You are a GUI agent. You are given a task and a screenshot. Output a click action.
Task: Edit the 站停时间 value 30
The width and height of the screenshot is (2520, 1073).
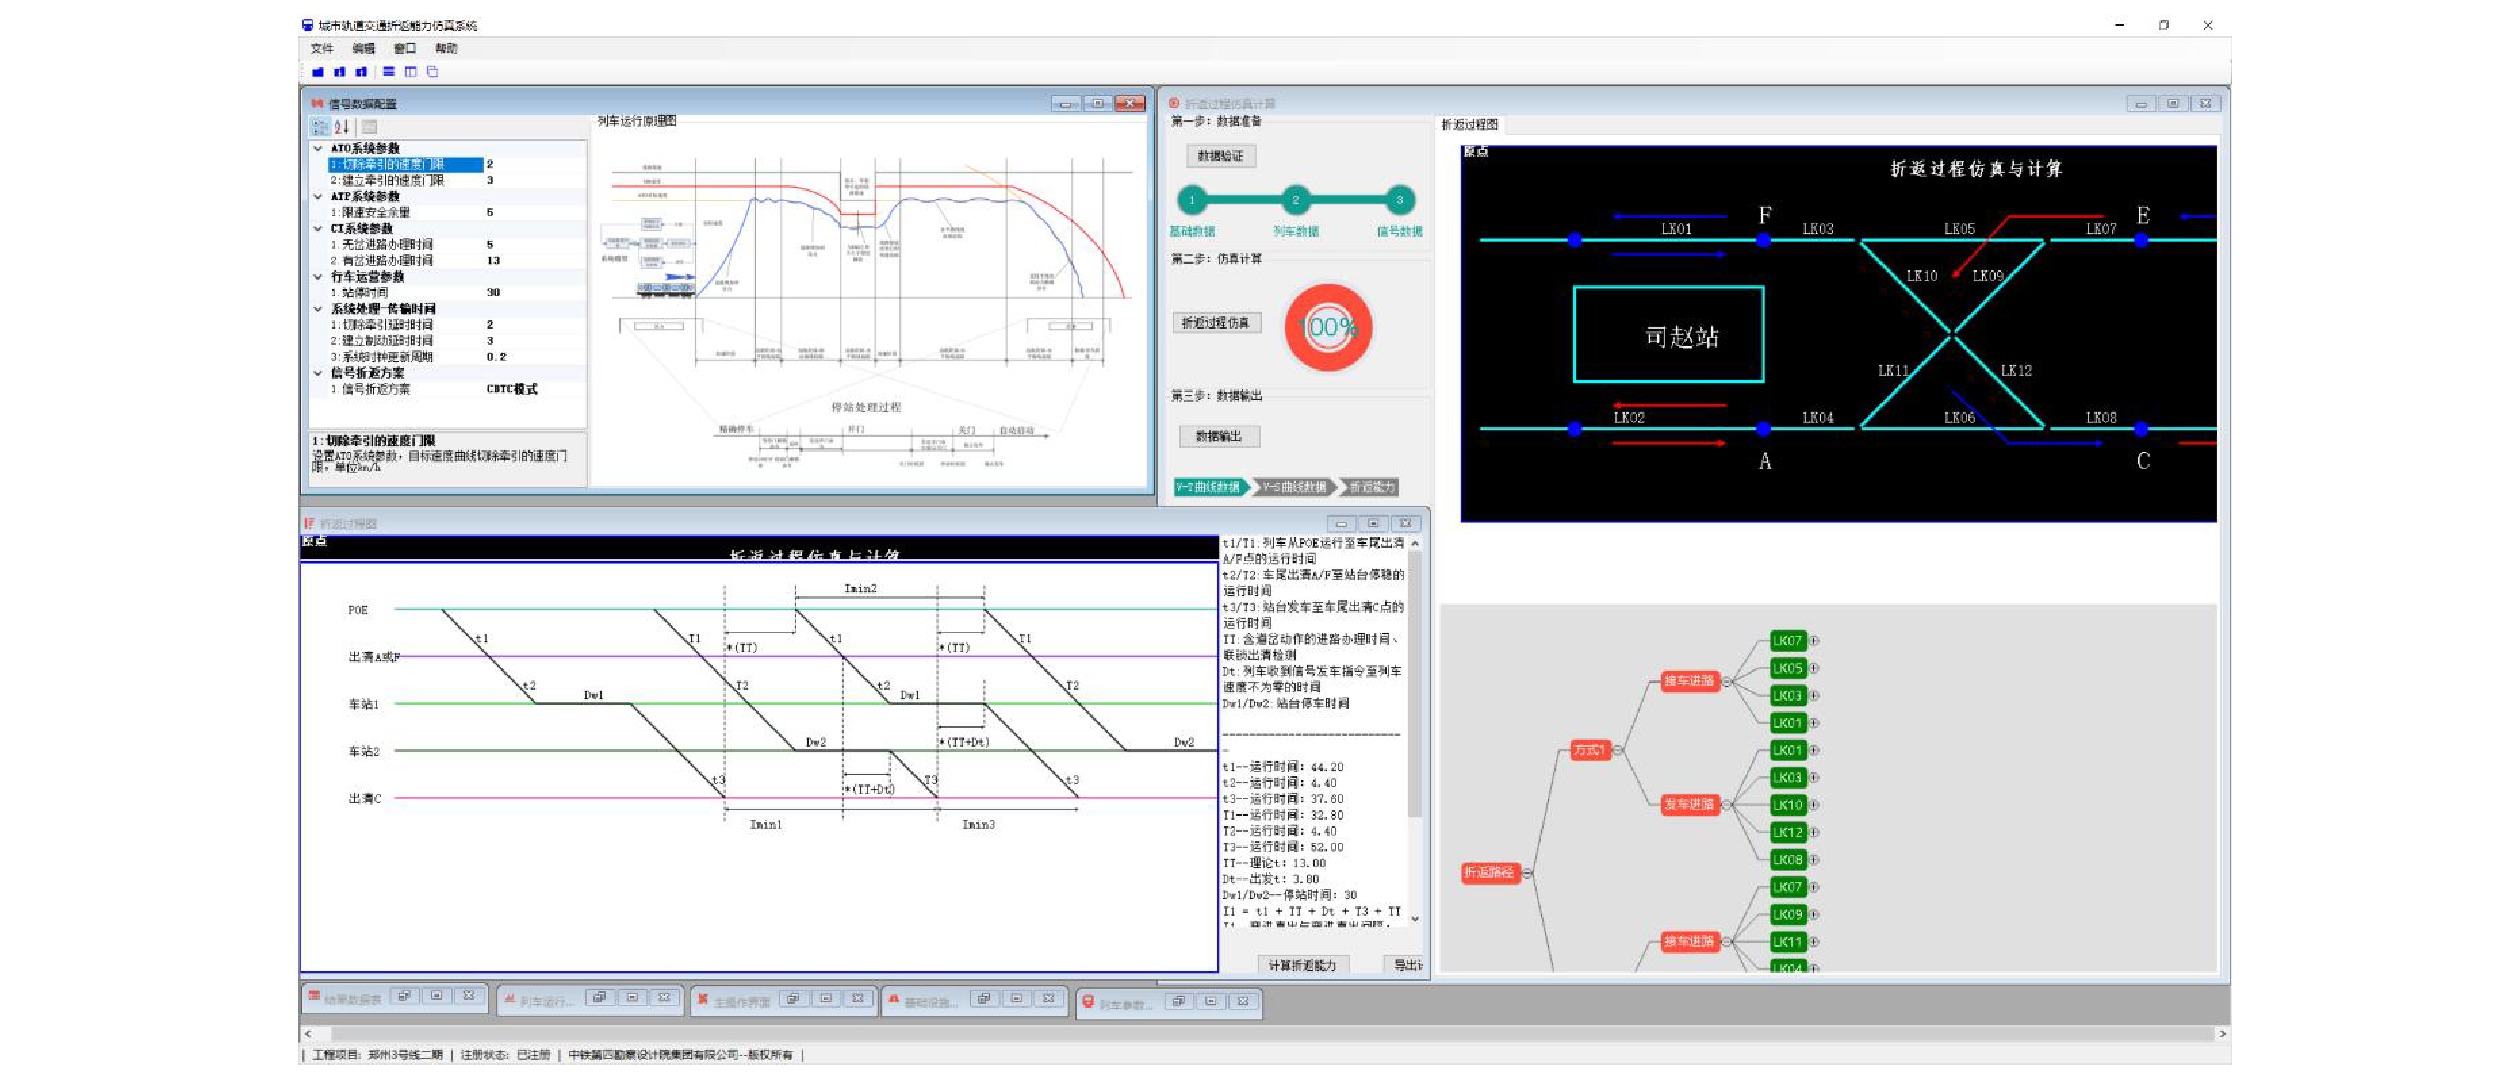point(535,292)
